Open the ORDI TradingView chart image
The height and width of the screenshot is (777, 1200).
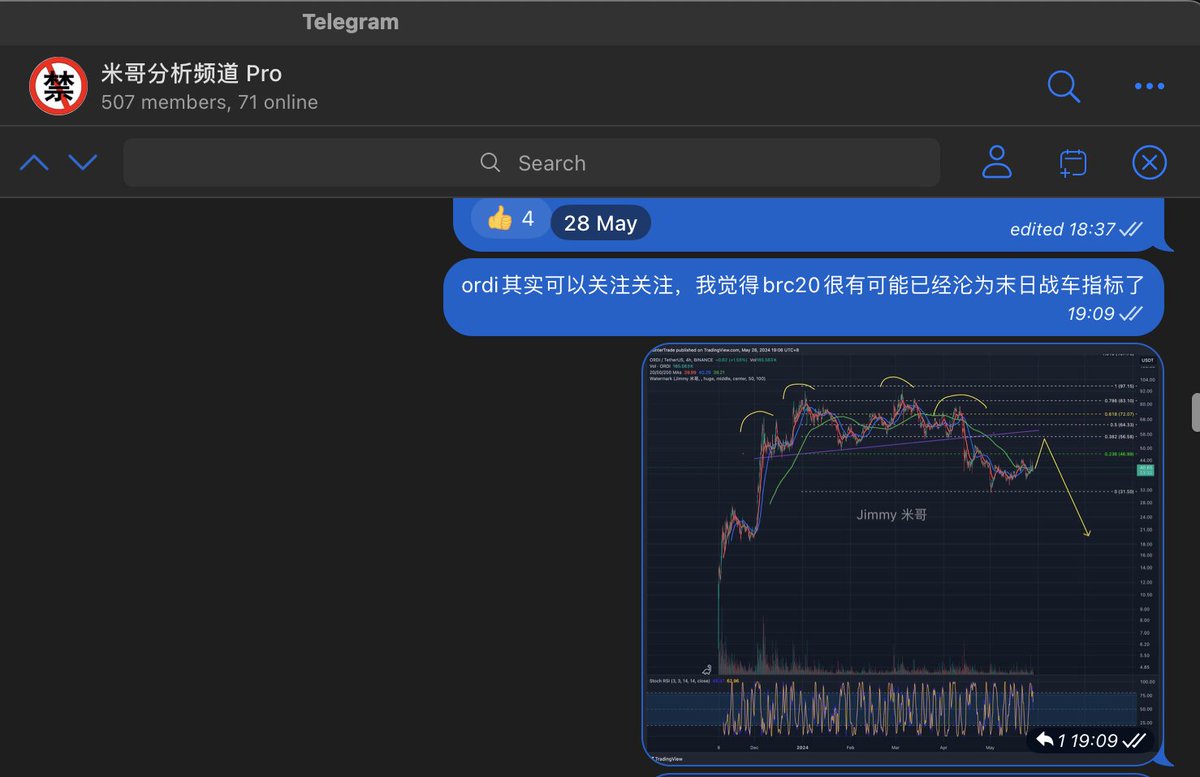(x=900, y=550)
